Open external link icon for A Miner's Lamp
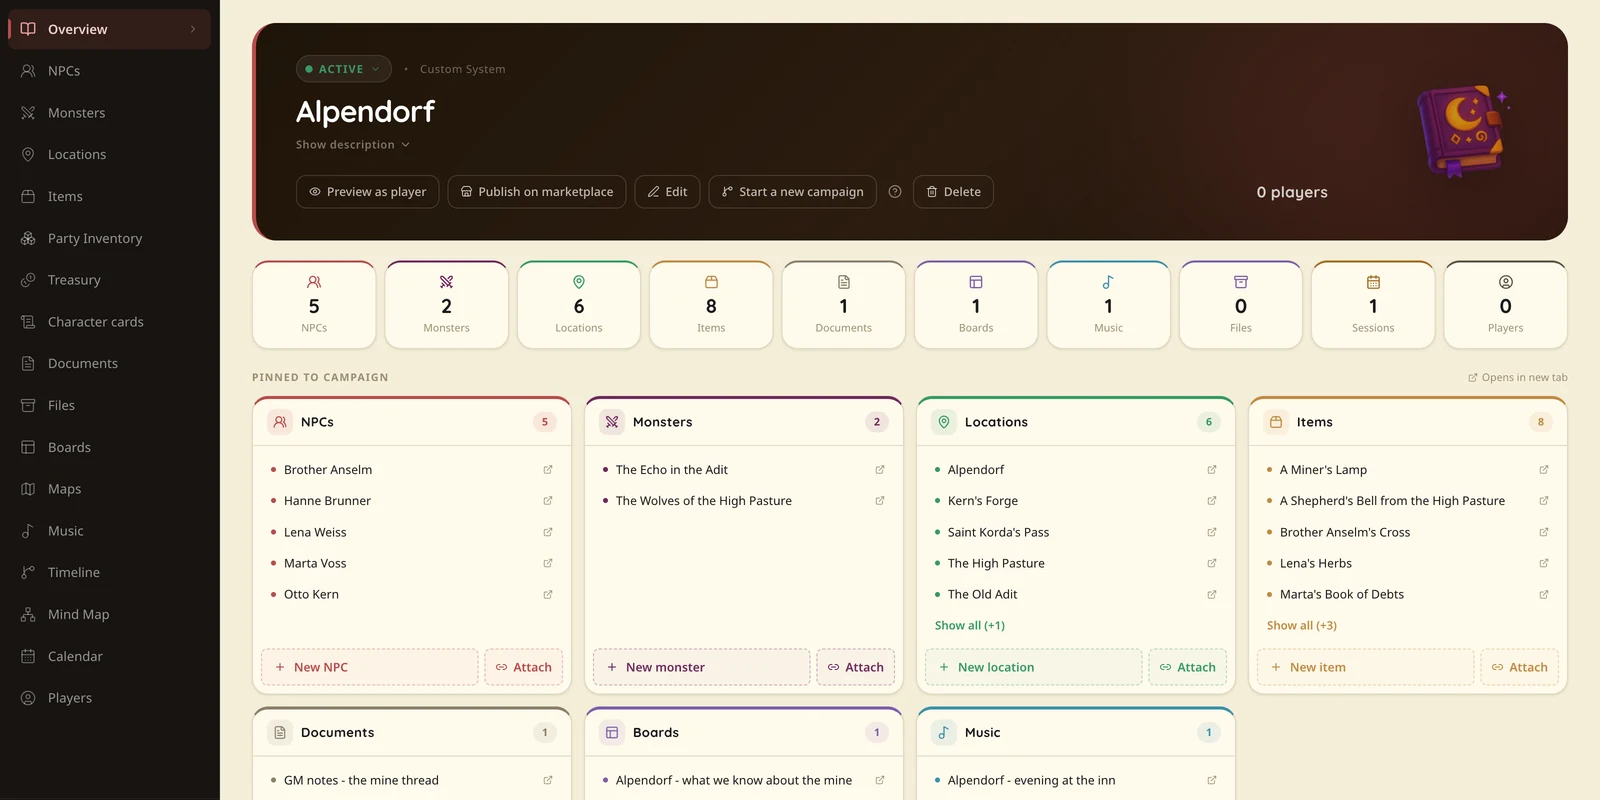 [x=1544, y=469]
